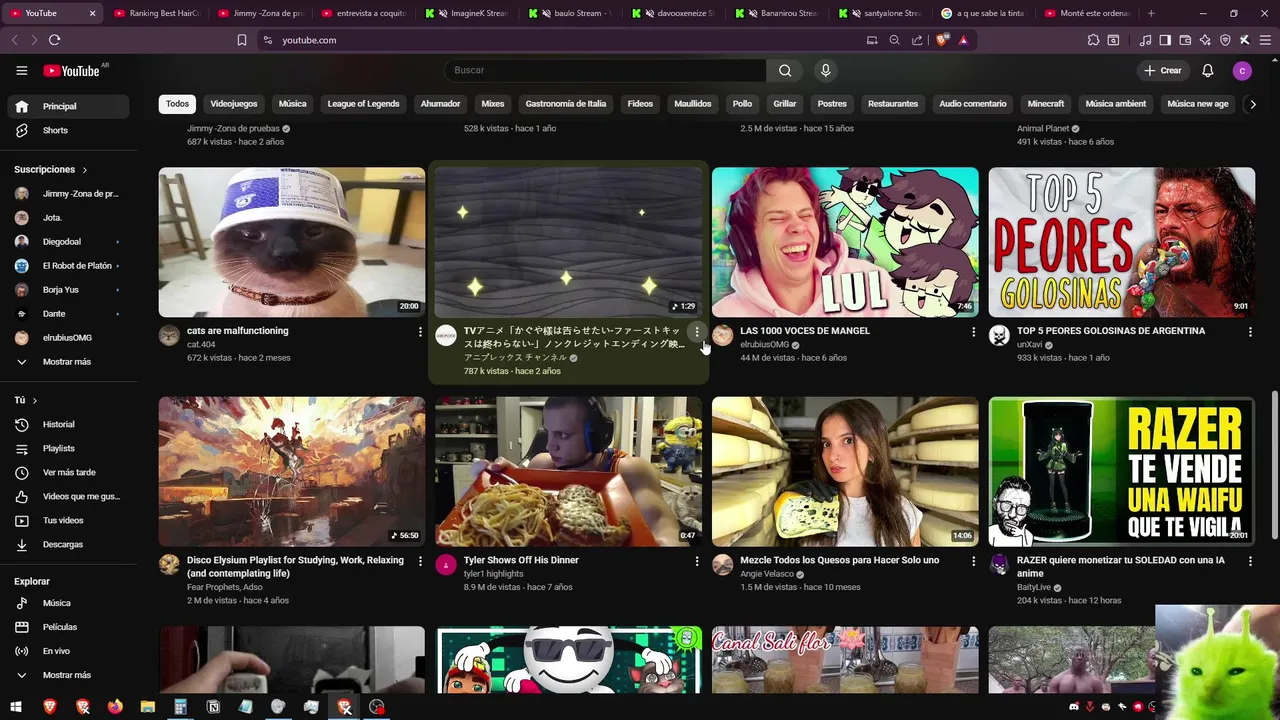Select the Minecraft filter chip
This screenshot has height=720, width=1280.
1046,104
